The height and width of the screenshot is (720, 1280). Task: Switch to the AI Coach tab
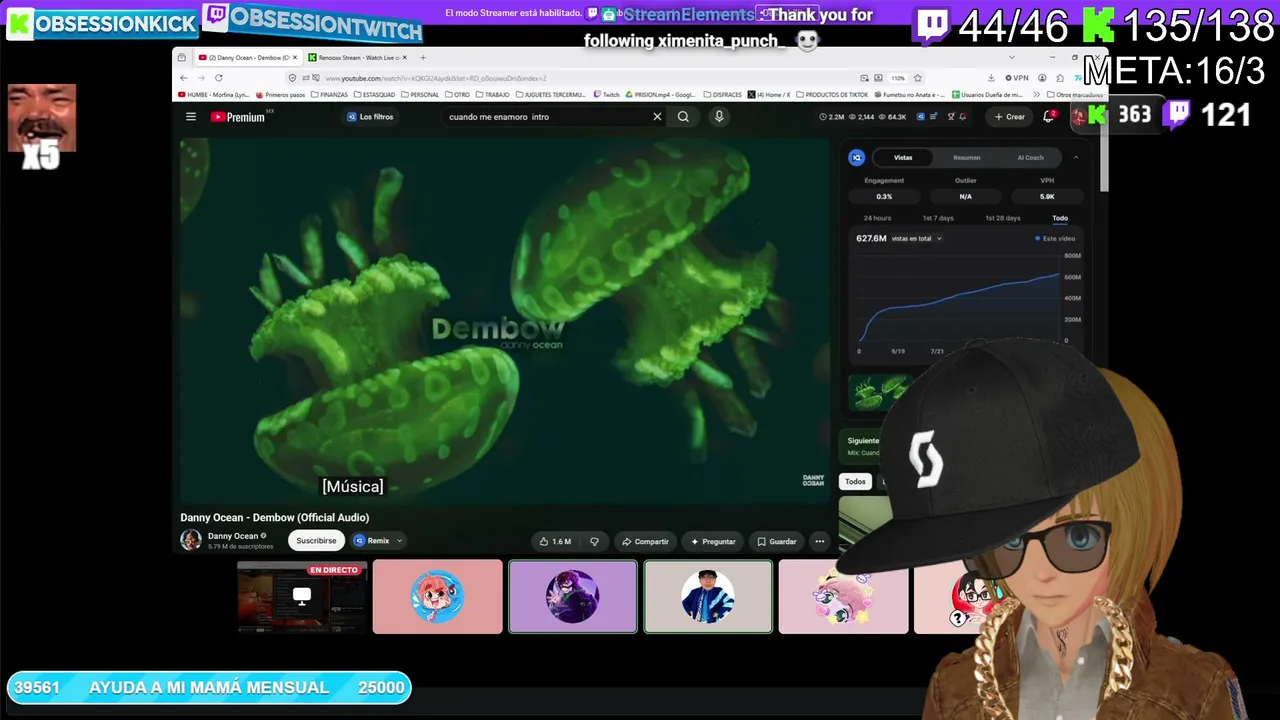pyautogui.click(x=1030, y=157)
